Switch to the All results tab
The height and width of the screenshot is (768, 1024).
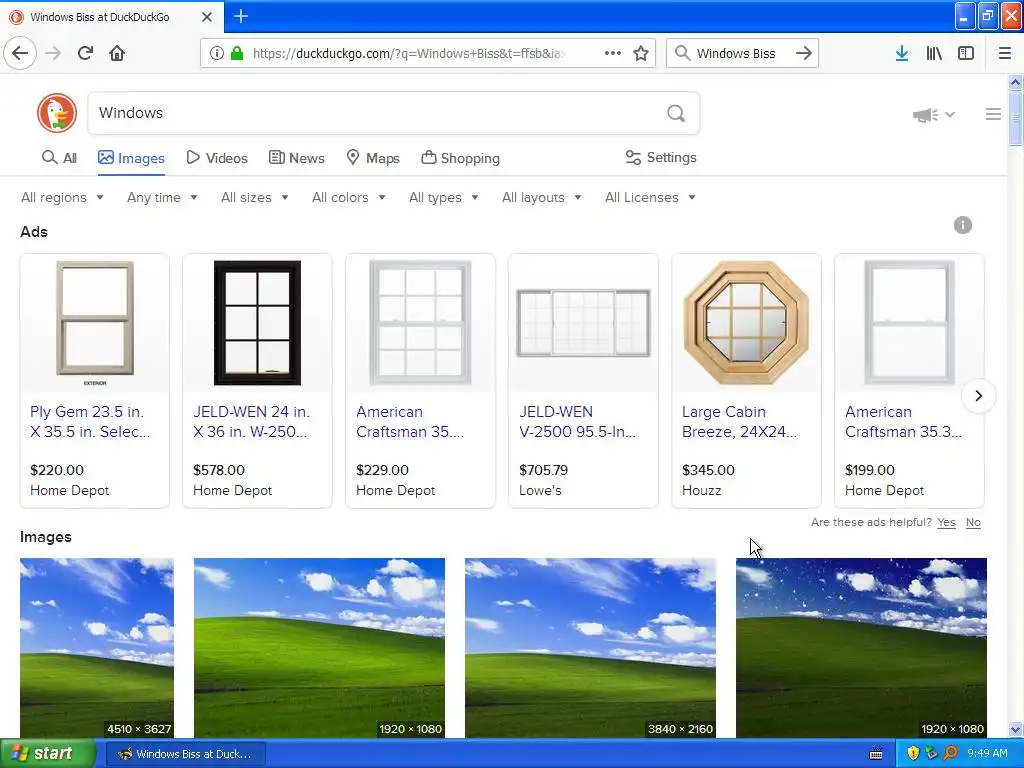click(x=59, y=158)
